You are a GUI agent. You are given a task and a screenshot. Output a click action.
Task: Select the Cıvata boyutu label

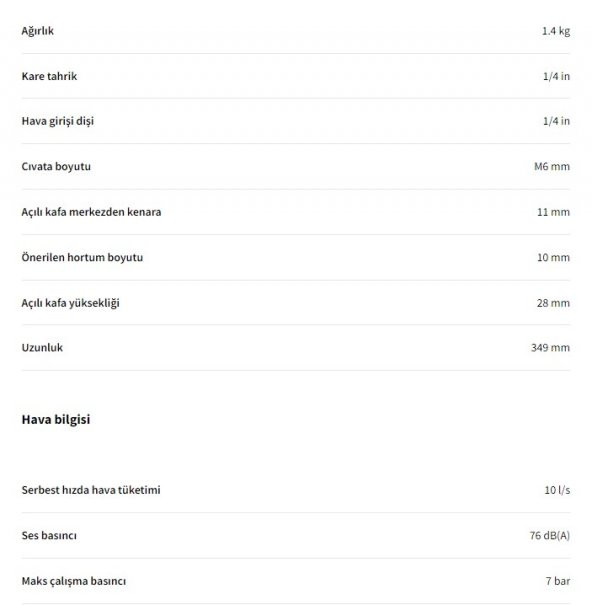point(56,167)
